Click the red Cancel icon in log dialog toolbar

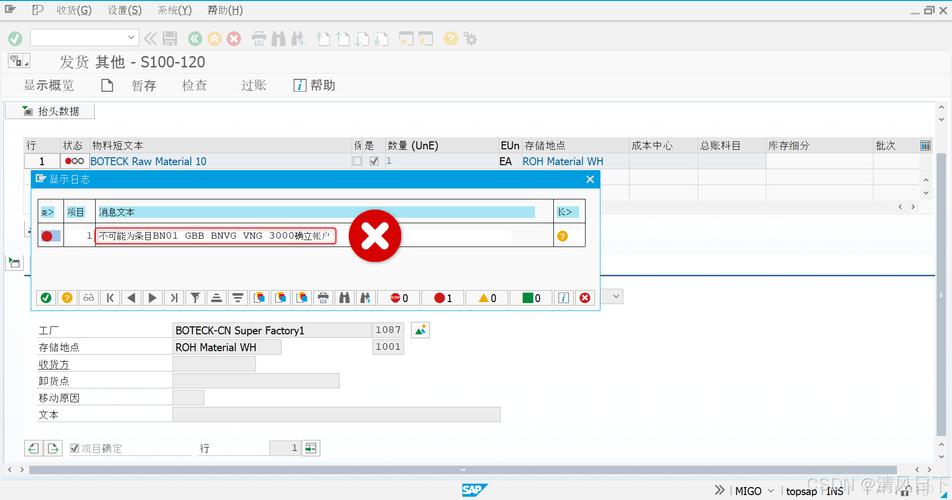585,298
